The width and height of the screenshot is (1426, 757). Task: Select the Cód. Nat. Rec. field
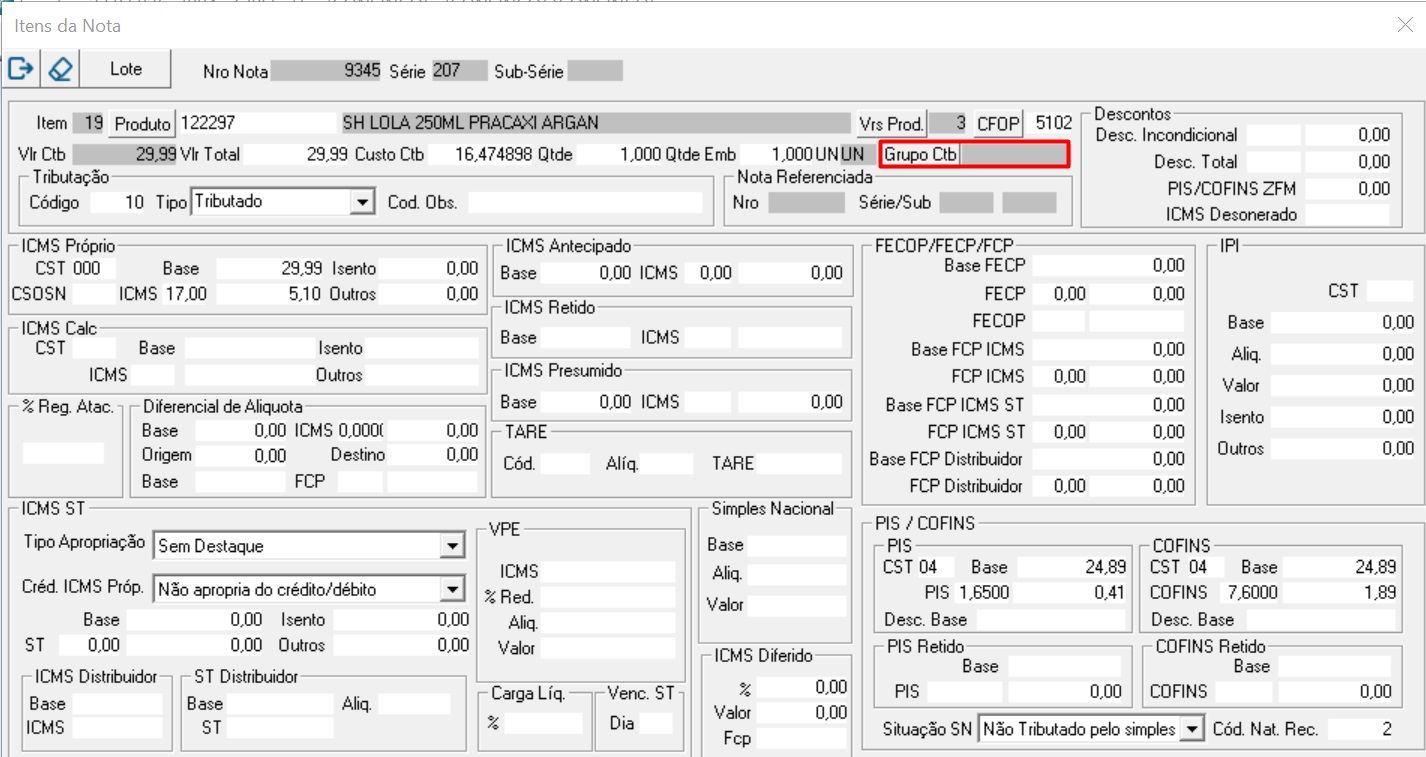(1361, 729)
